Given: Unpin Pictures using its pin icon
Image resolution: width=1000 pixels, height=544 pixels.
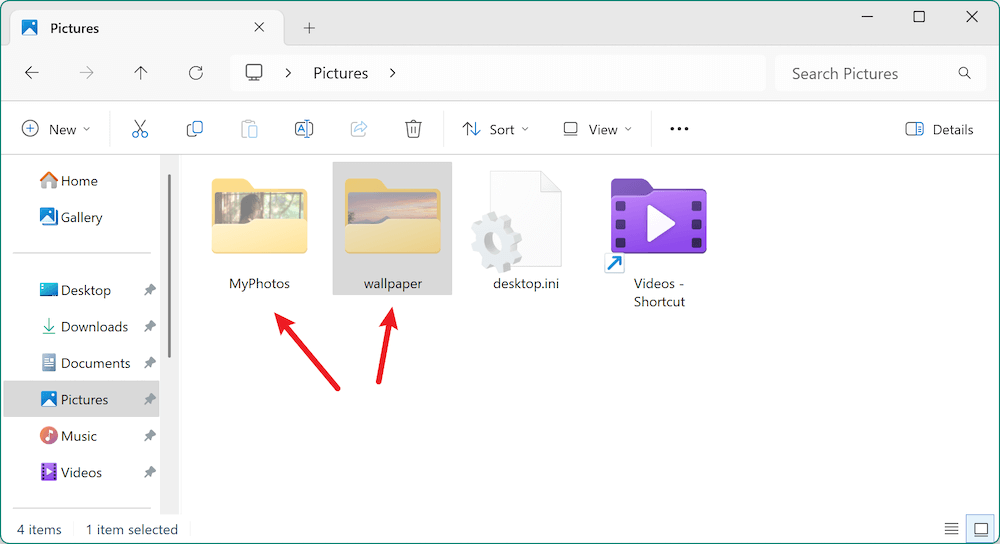Looking at the screenshot, I should coord(149,399).
